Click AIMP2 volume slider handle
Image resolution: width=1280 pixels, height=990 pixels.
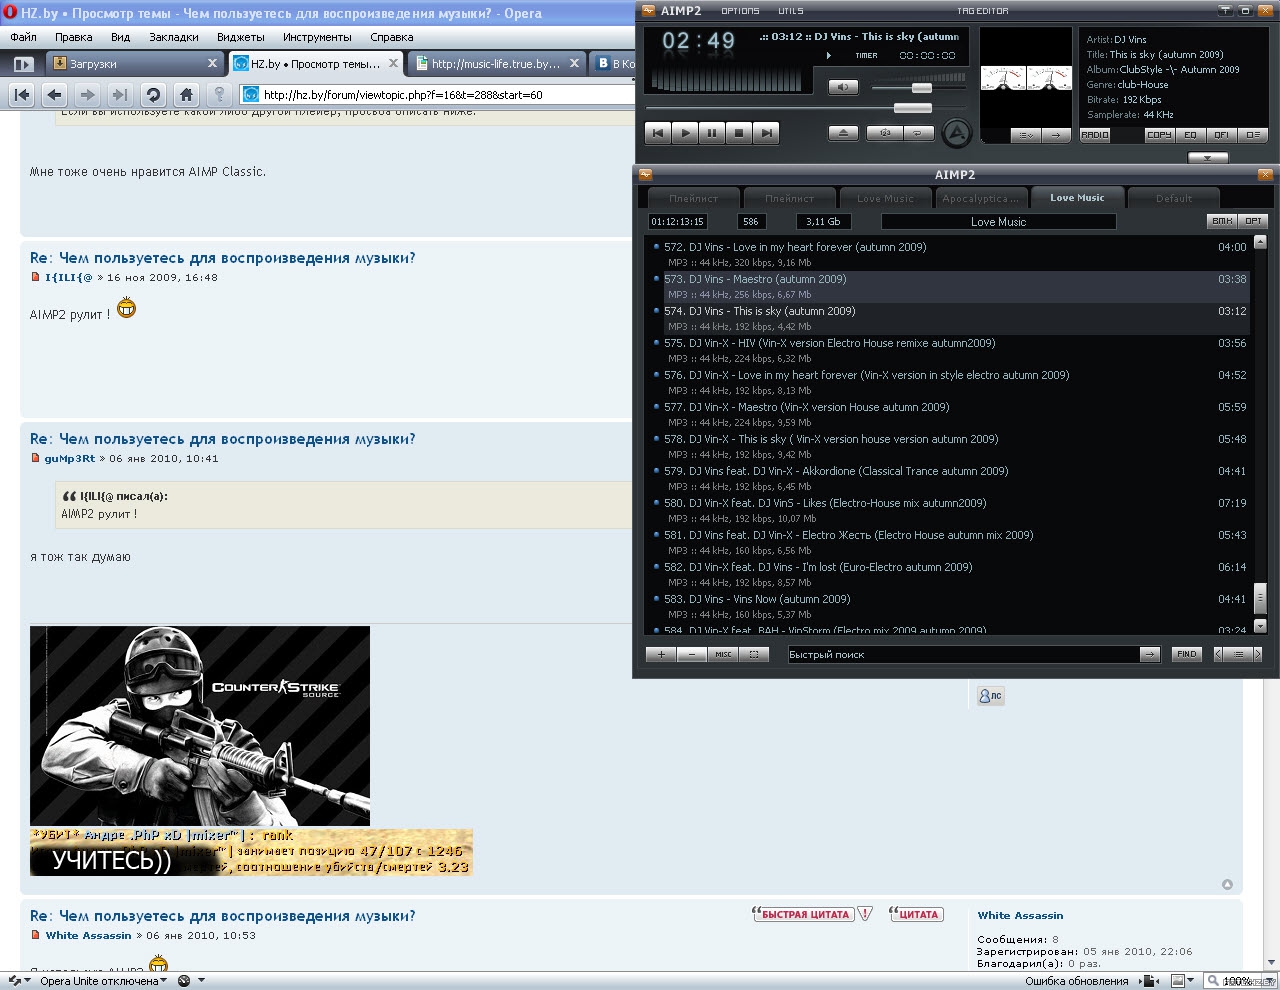click(922, 88)
